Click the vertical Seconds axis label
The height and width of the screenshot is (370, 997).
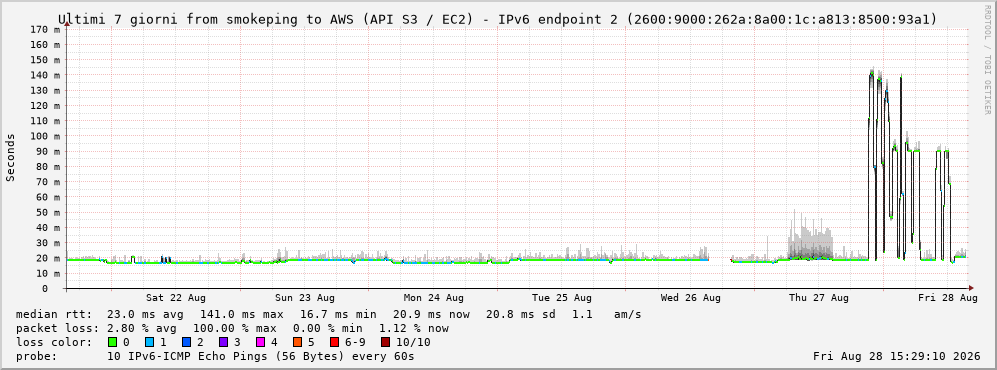10,157
